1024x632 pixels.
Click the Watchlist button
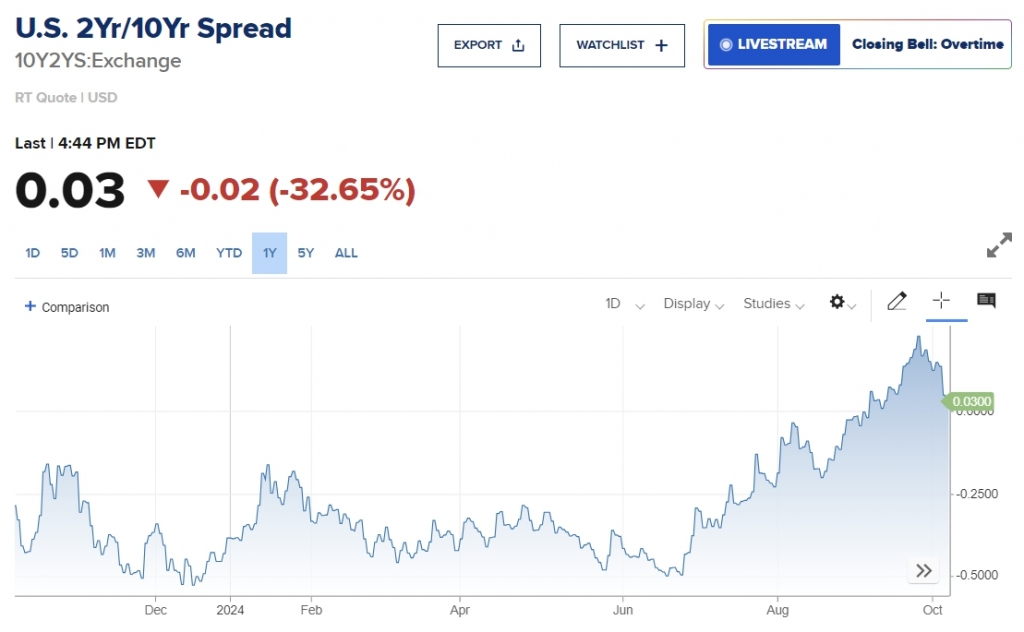tap(622, 45)
